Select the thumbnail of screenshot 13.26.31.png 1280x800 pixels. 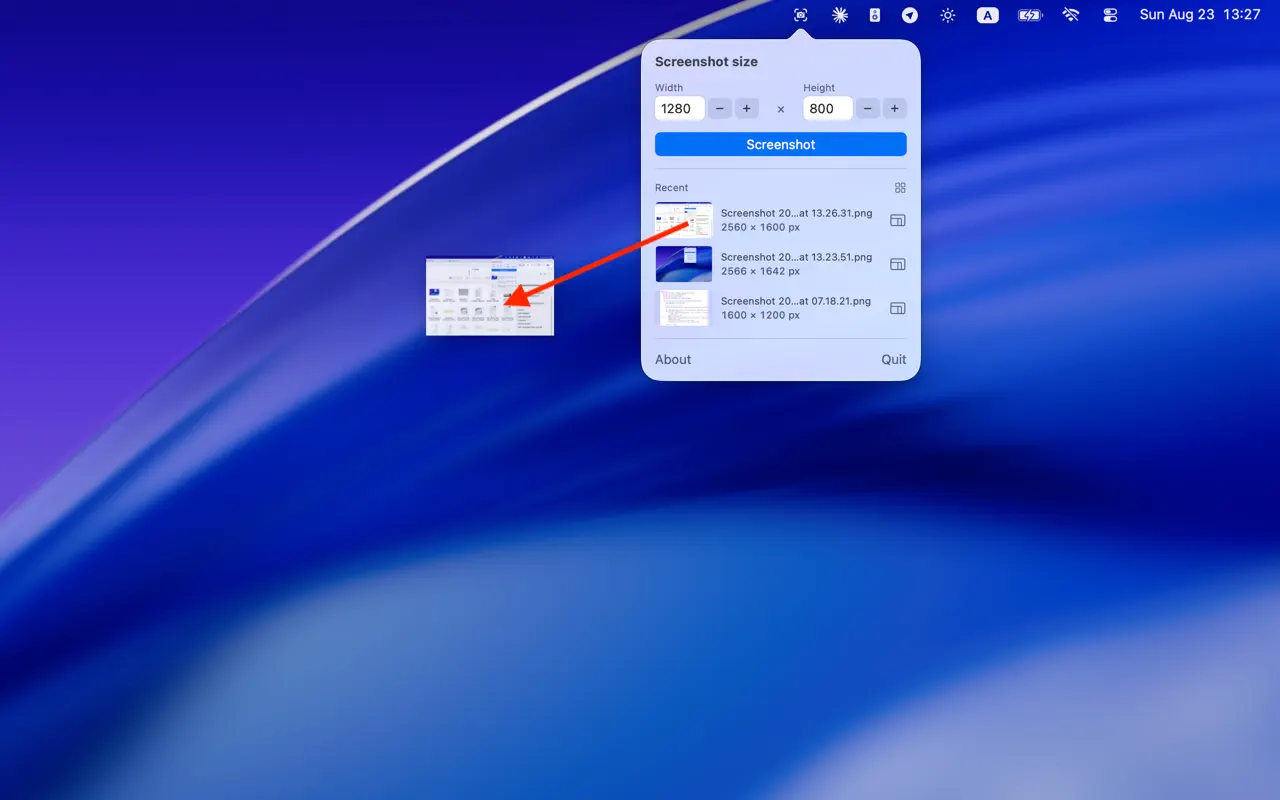click(x=684, y=220)
